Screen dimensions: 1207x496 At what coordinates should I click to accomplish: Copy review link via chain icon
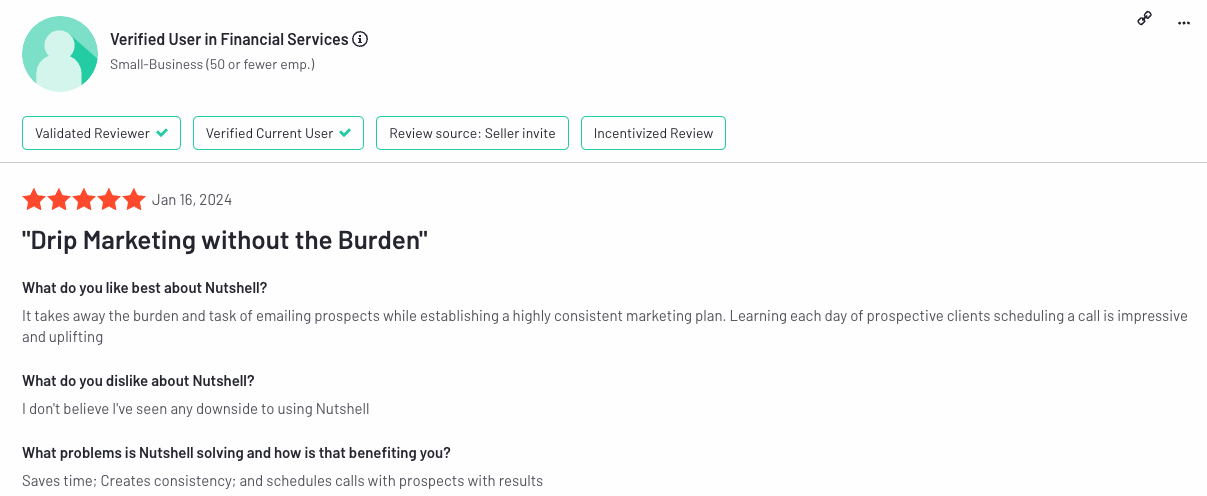click(1145, 19)
